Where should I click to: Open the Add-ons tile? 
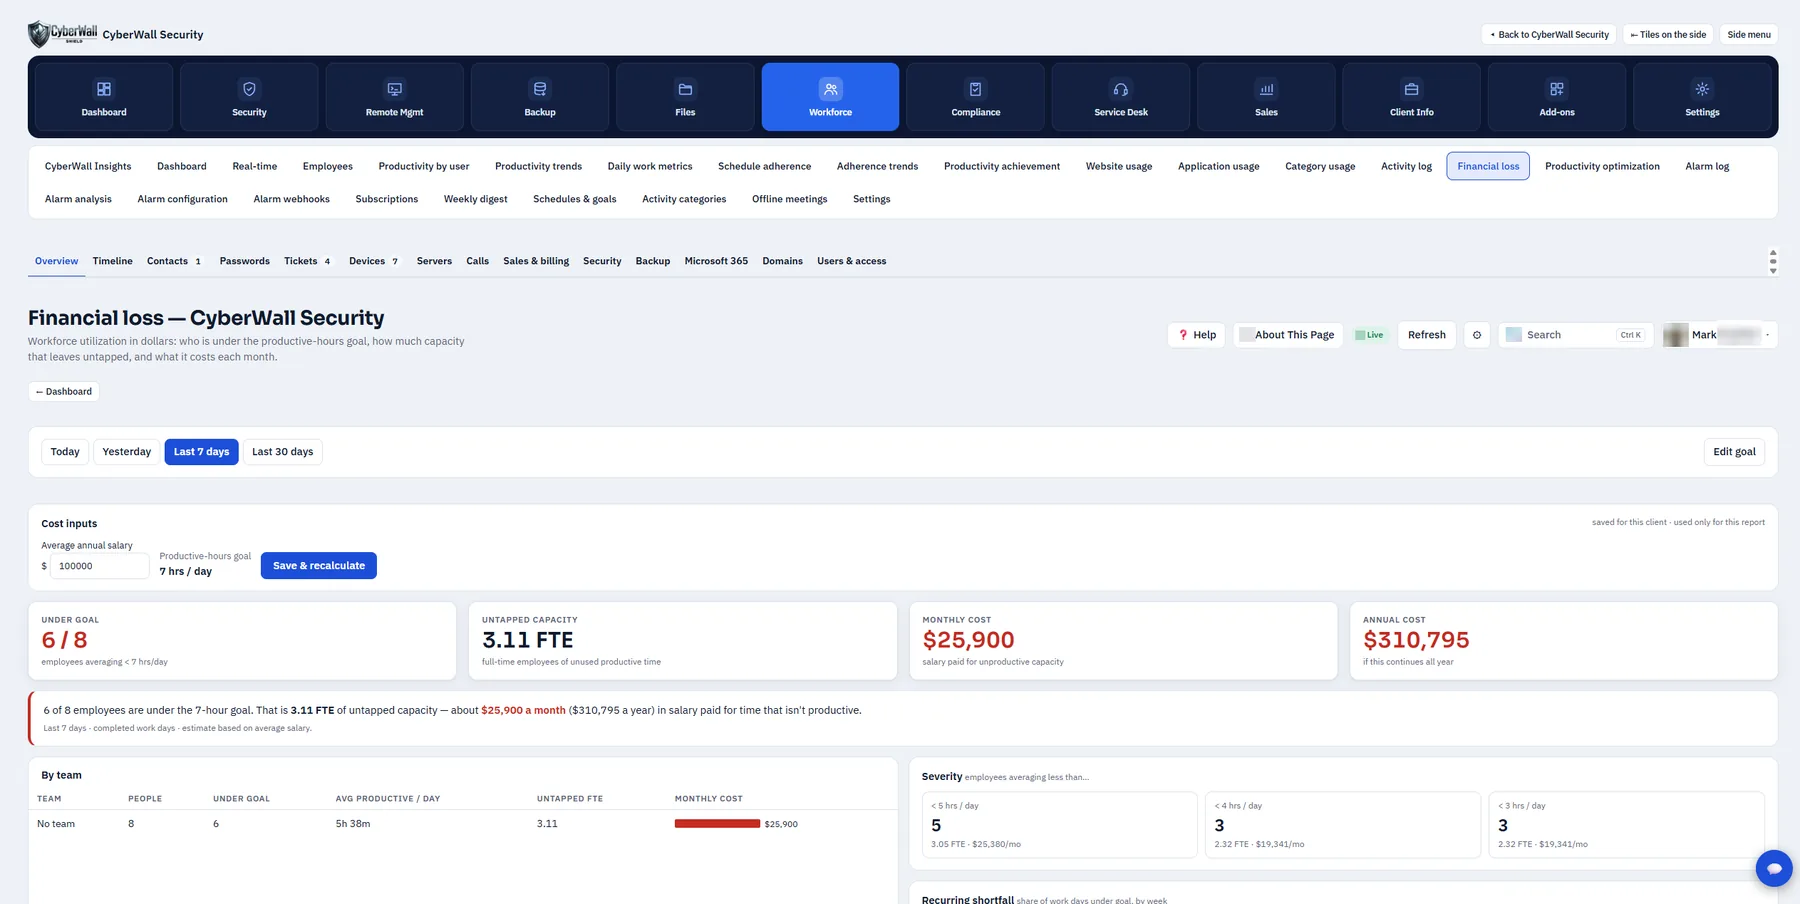(x=1557, y=97)
